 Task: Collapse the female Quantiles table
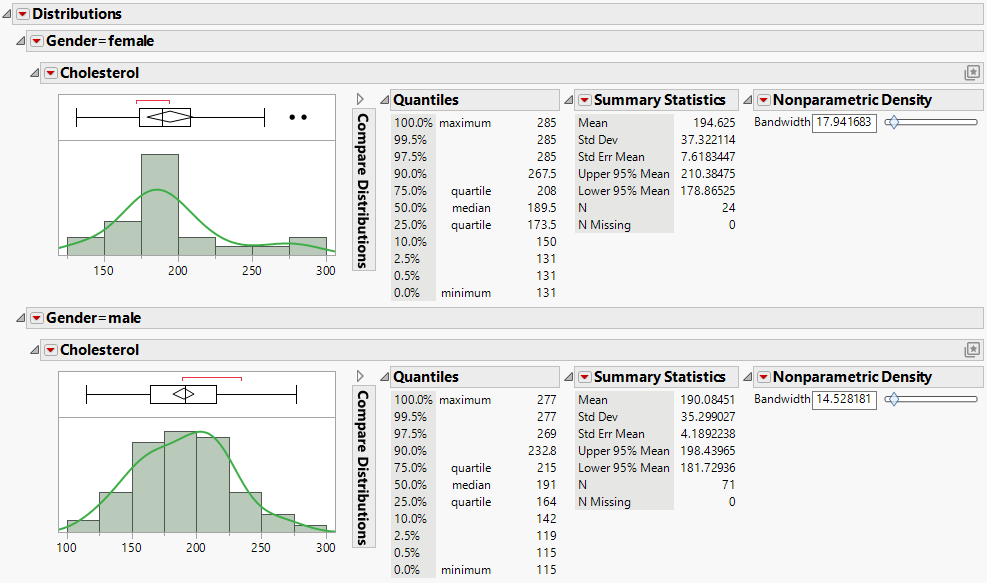tap(383, 100)
